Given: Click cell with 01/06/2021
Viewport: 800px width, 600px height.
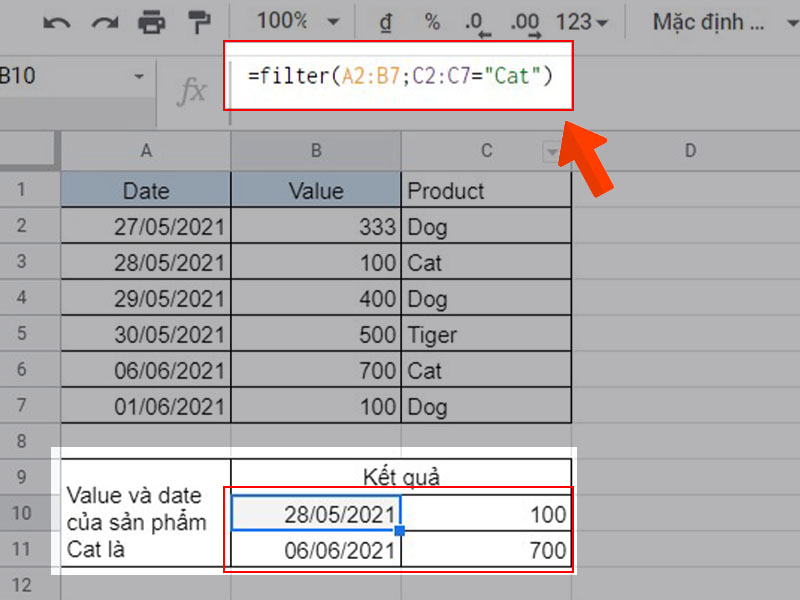Looking at the screenshot, I should click(146, 406).
